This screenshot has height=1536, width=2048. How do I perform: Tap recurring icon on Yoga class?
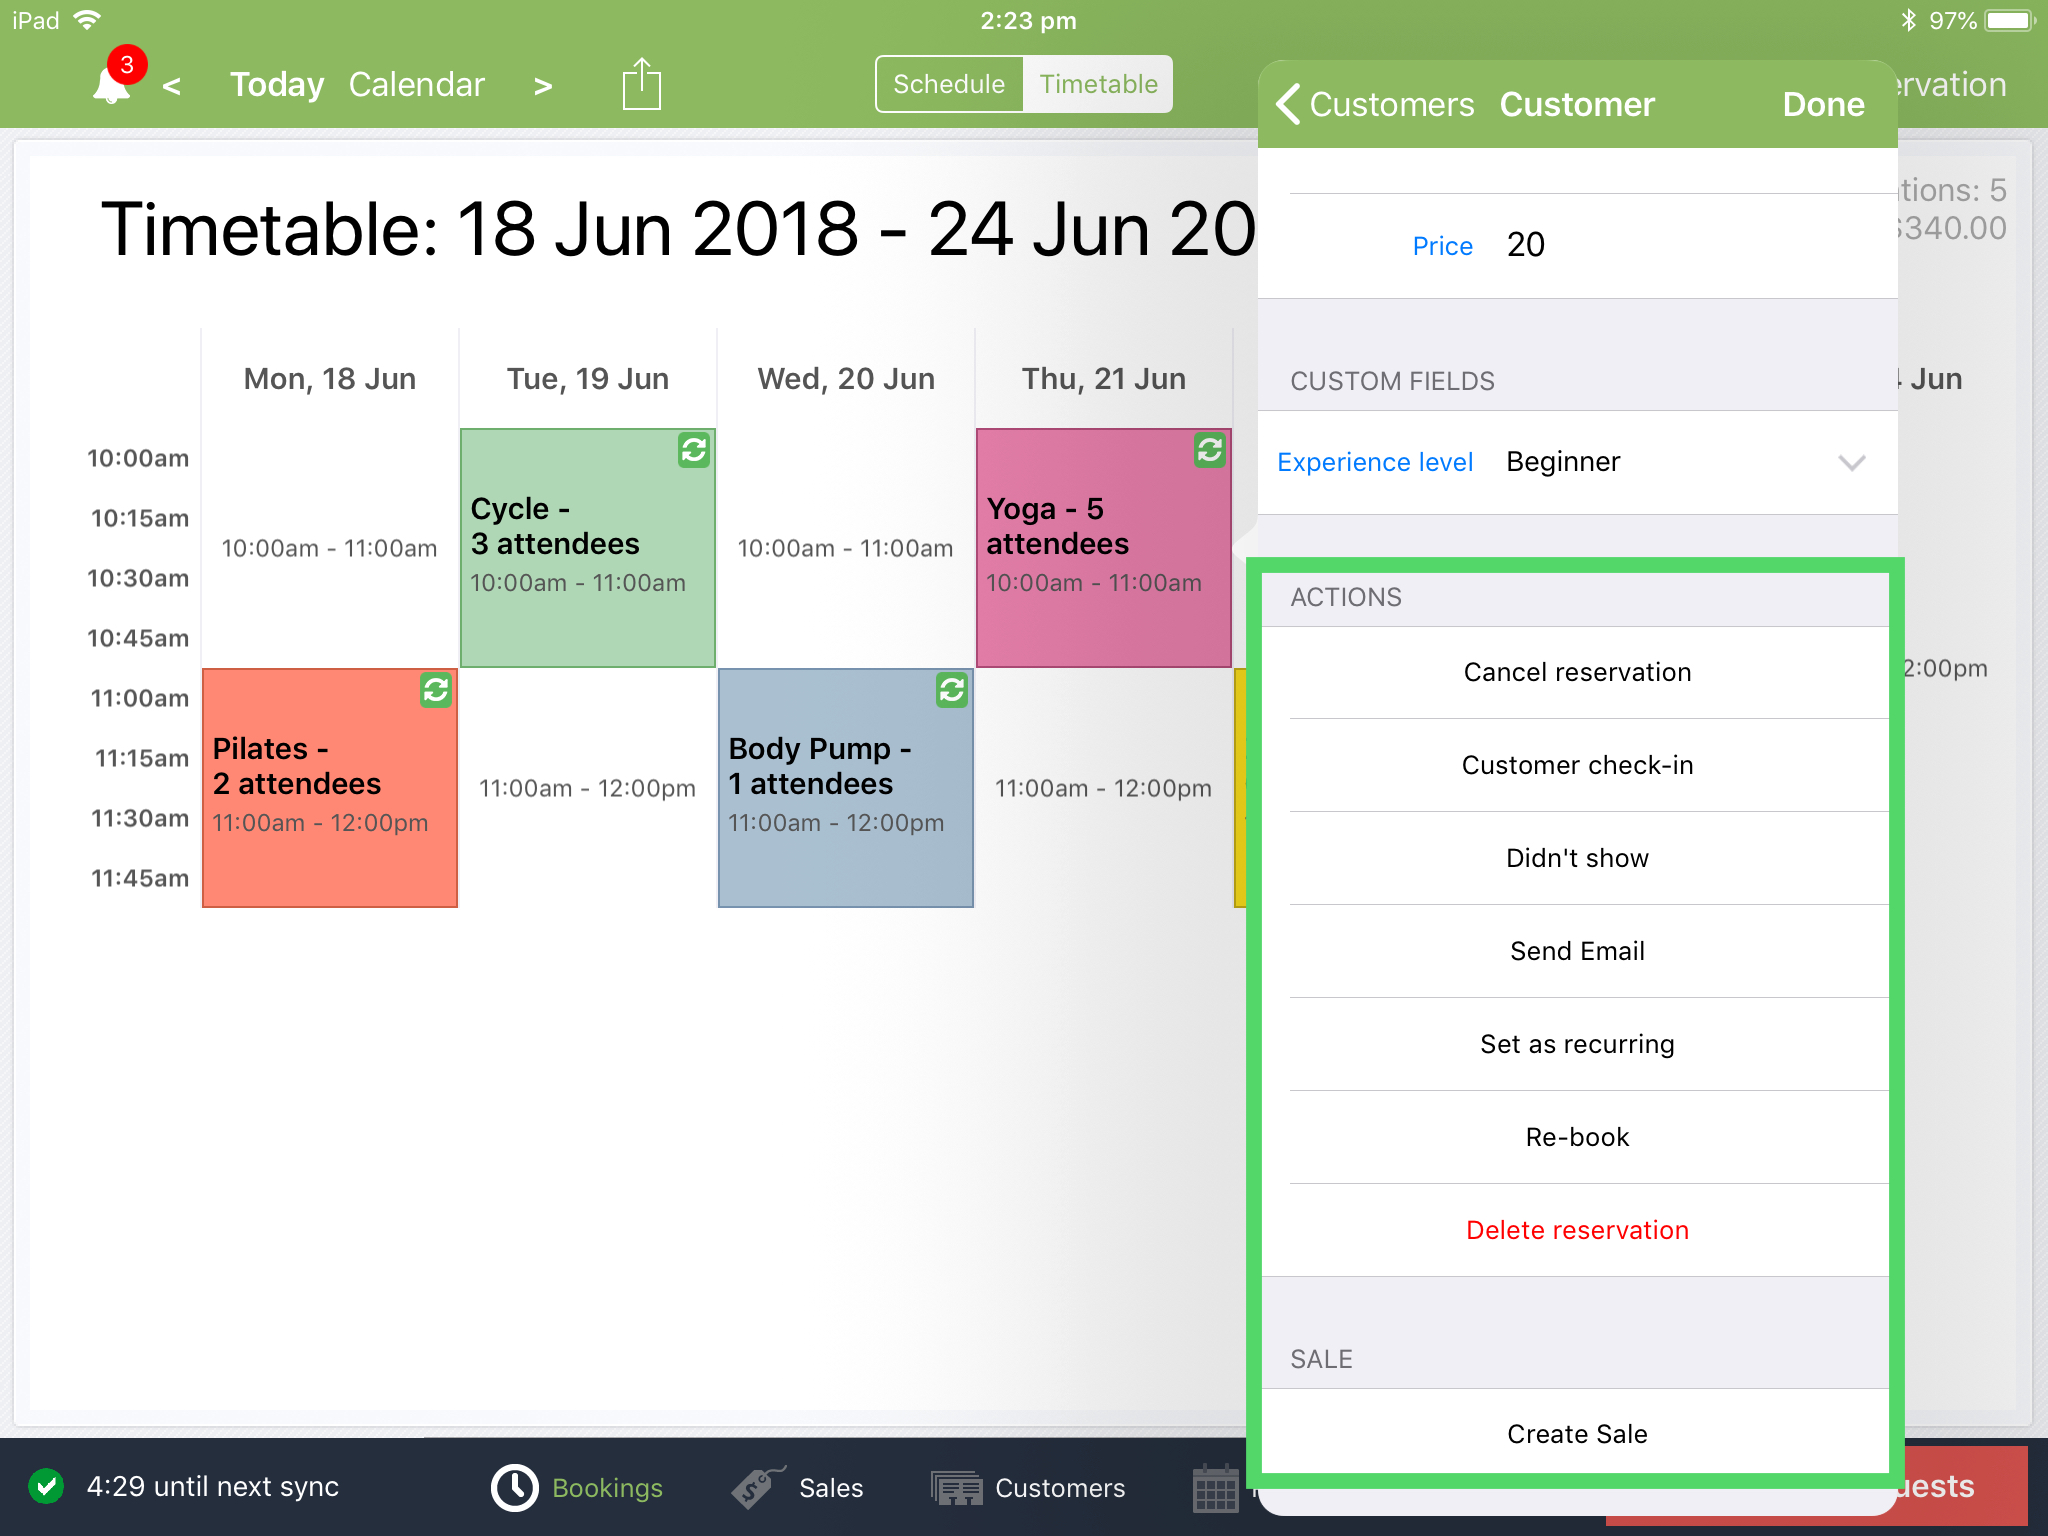1210,450
